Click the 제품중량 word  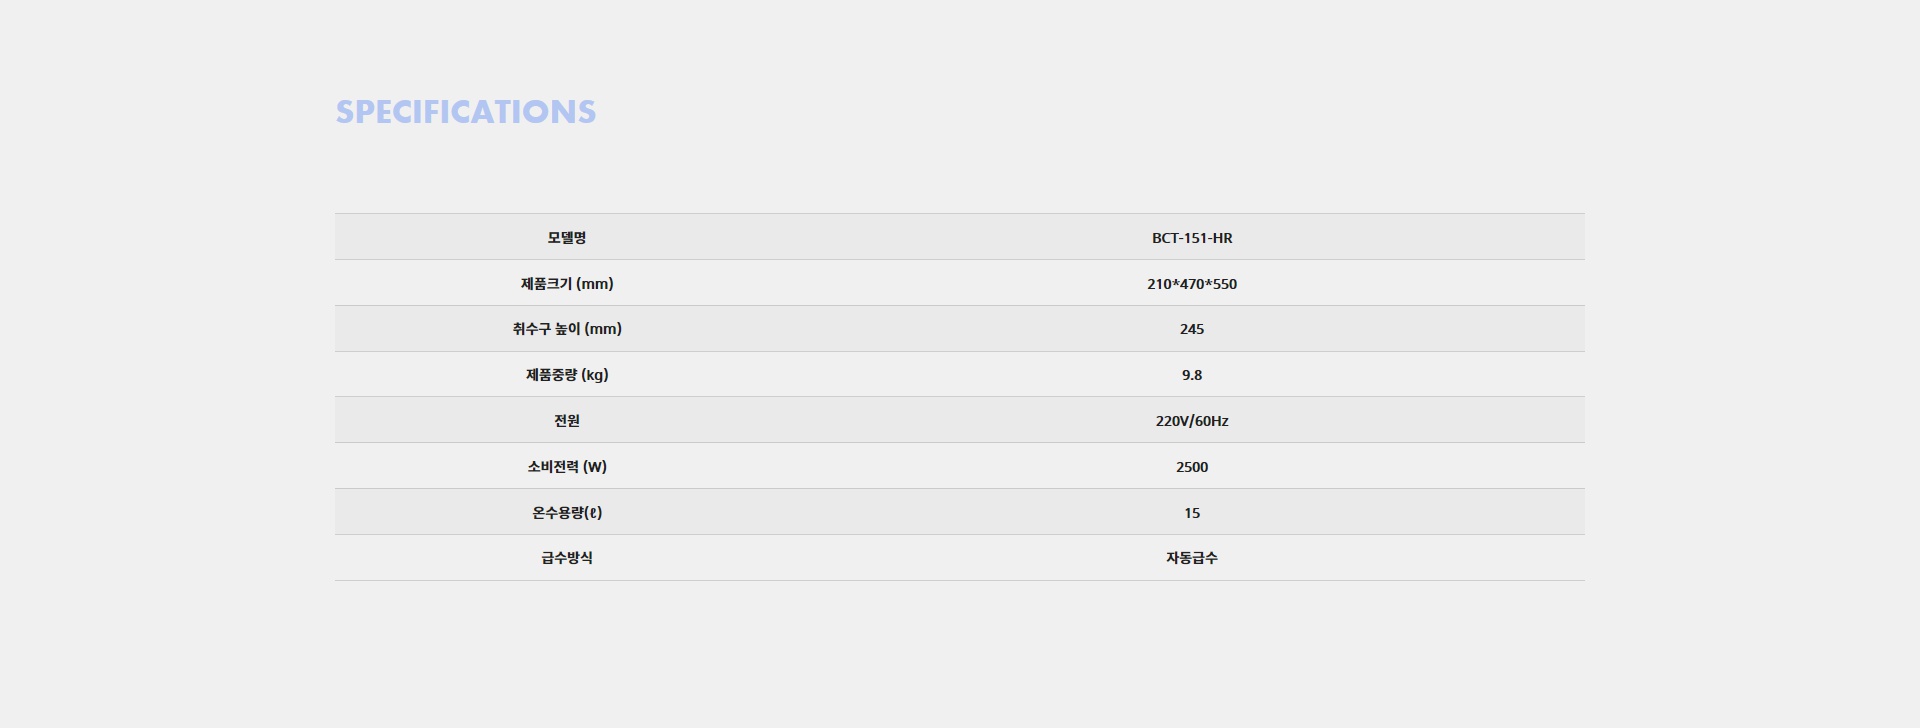pos(551,375)
